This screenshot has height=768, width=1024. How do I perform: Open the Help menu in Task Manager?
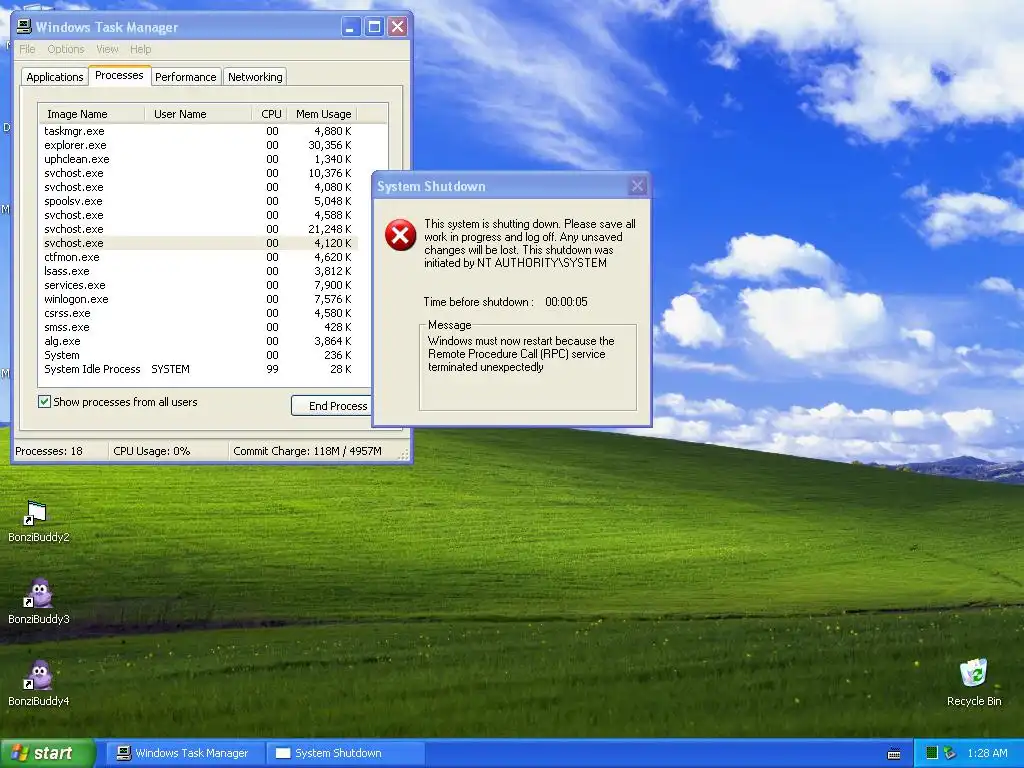click(140, 49)
